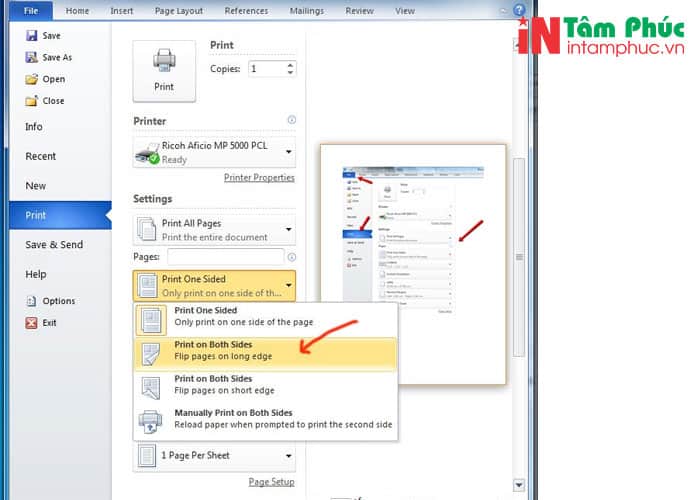Click the info icon beside Pages field
Image resolution: width=700 pixels, height=500 pixels.
(x=292, y=257)
